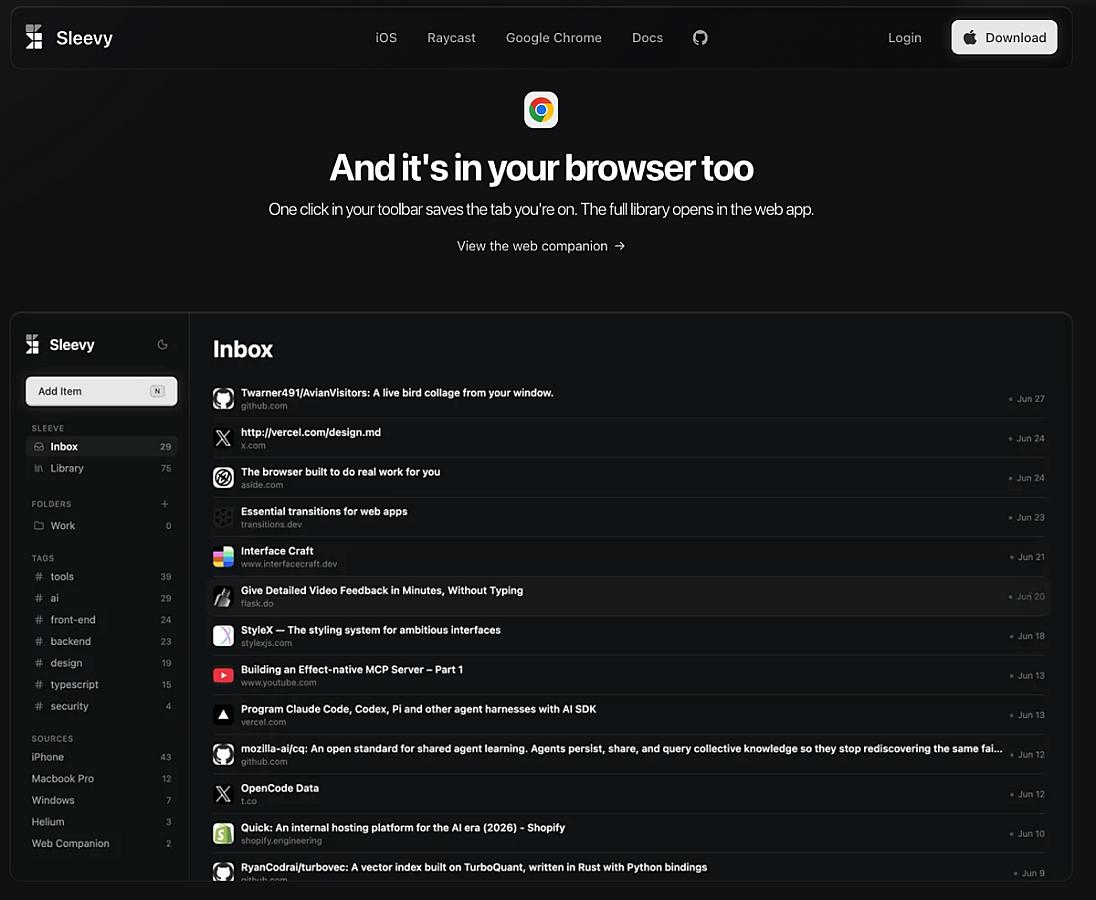The height and width of the screenshot is (900, 1096).
Task: Open 'mozilla-ai/cq' item title
Action: [x=621, y=748]
